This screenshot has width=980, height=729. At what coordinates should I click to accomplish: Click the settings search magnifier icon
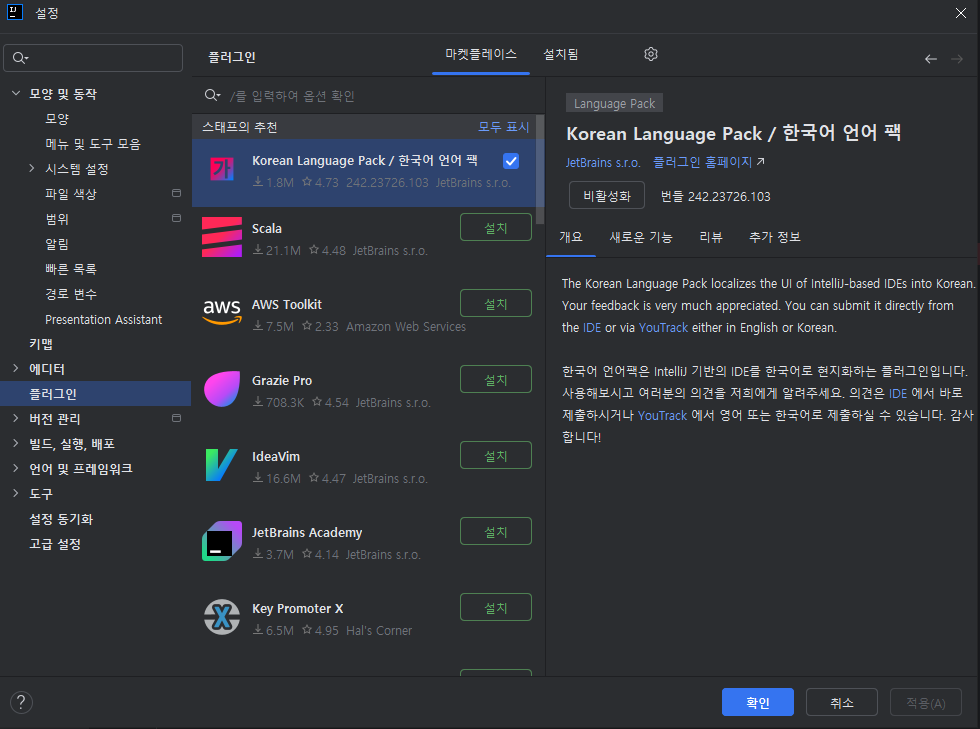pos(20,58)
